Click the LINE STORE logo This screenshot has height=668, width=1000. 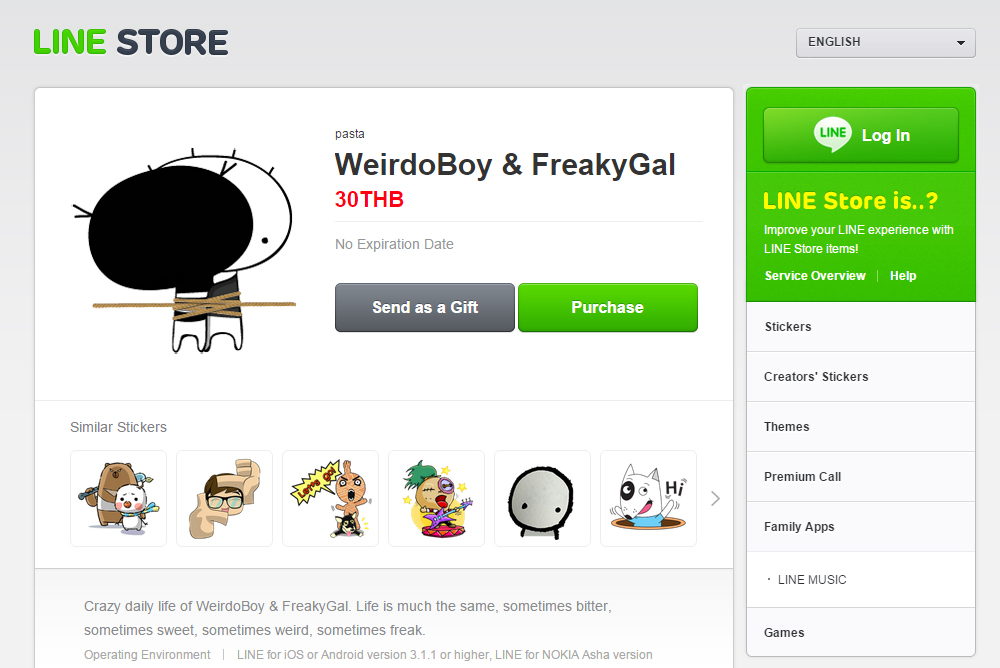[131, 42]
